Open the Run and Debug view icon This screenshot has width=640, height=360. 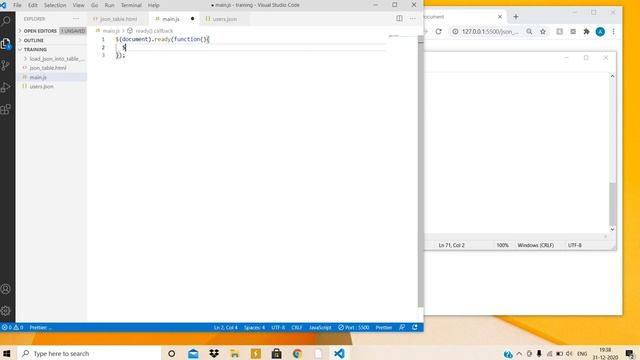pos(6,87)
